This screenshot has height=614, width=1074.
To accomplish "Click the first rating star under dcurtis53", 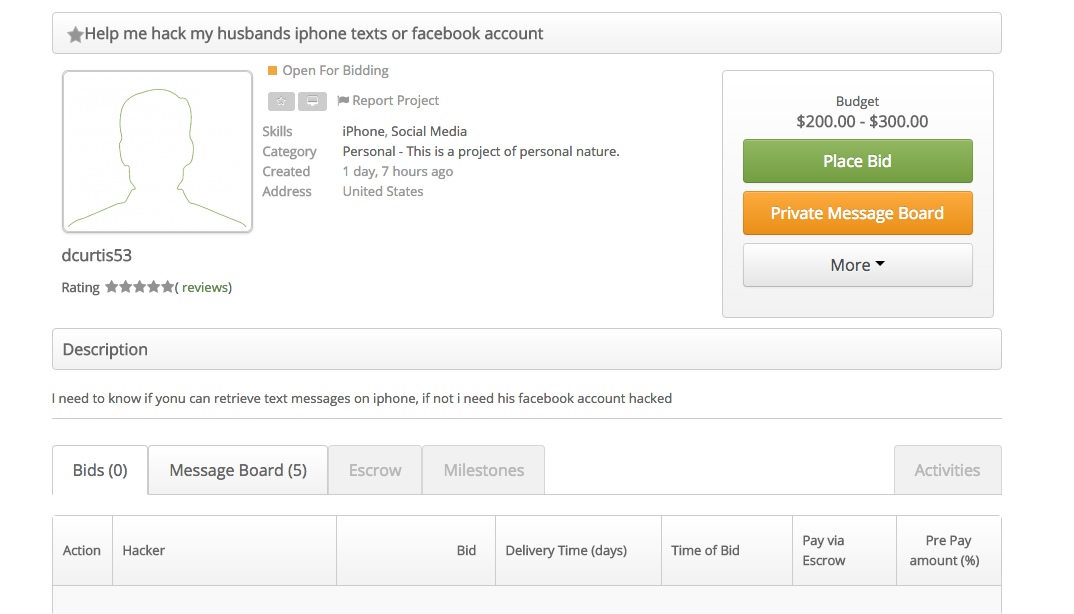I will tap(112, 287).
